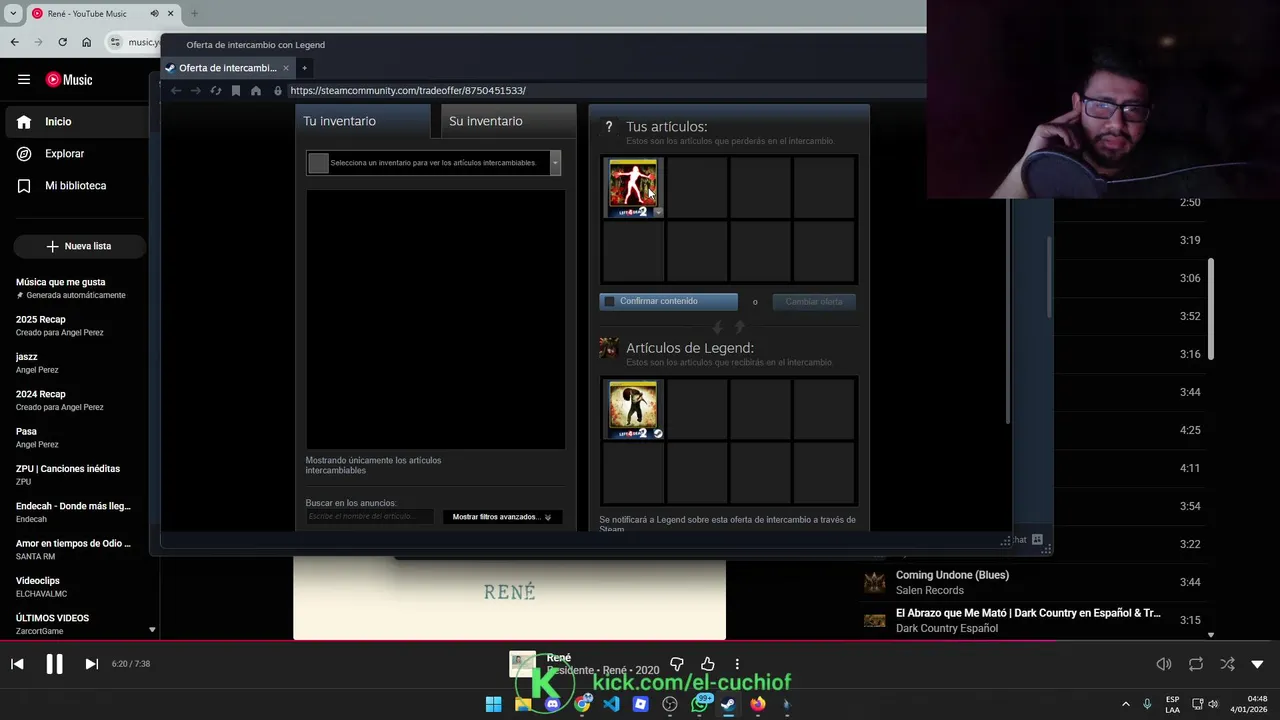Image resolution: width=1280 pixels, height=720 pixels.
Task: Open a new tab in Steam window
Action: 304,68
